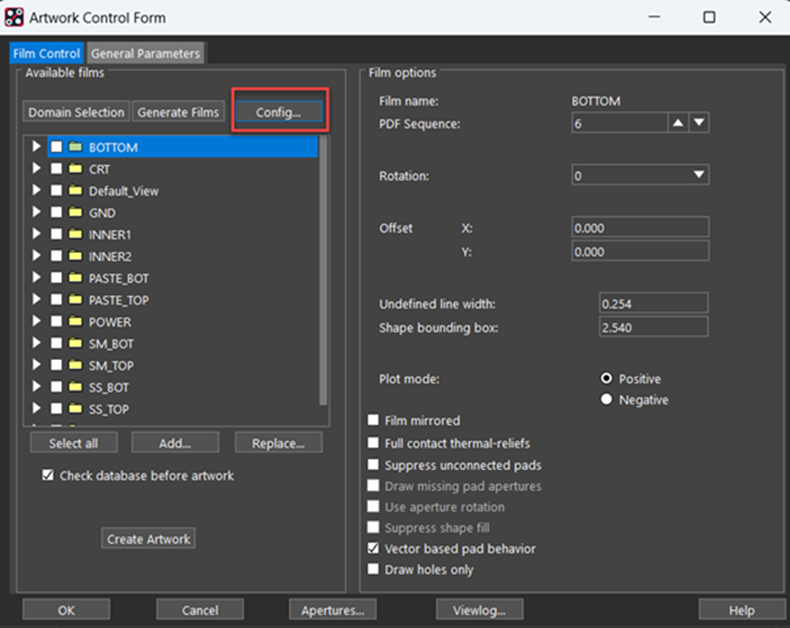The image size is (790, 628).
Task: Click the Undefined line width field
Action: click(x=653, y=303)
